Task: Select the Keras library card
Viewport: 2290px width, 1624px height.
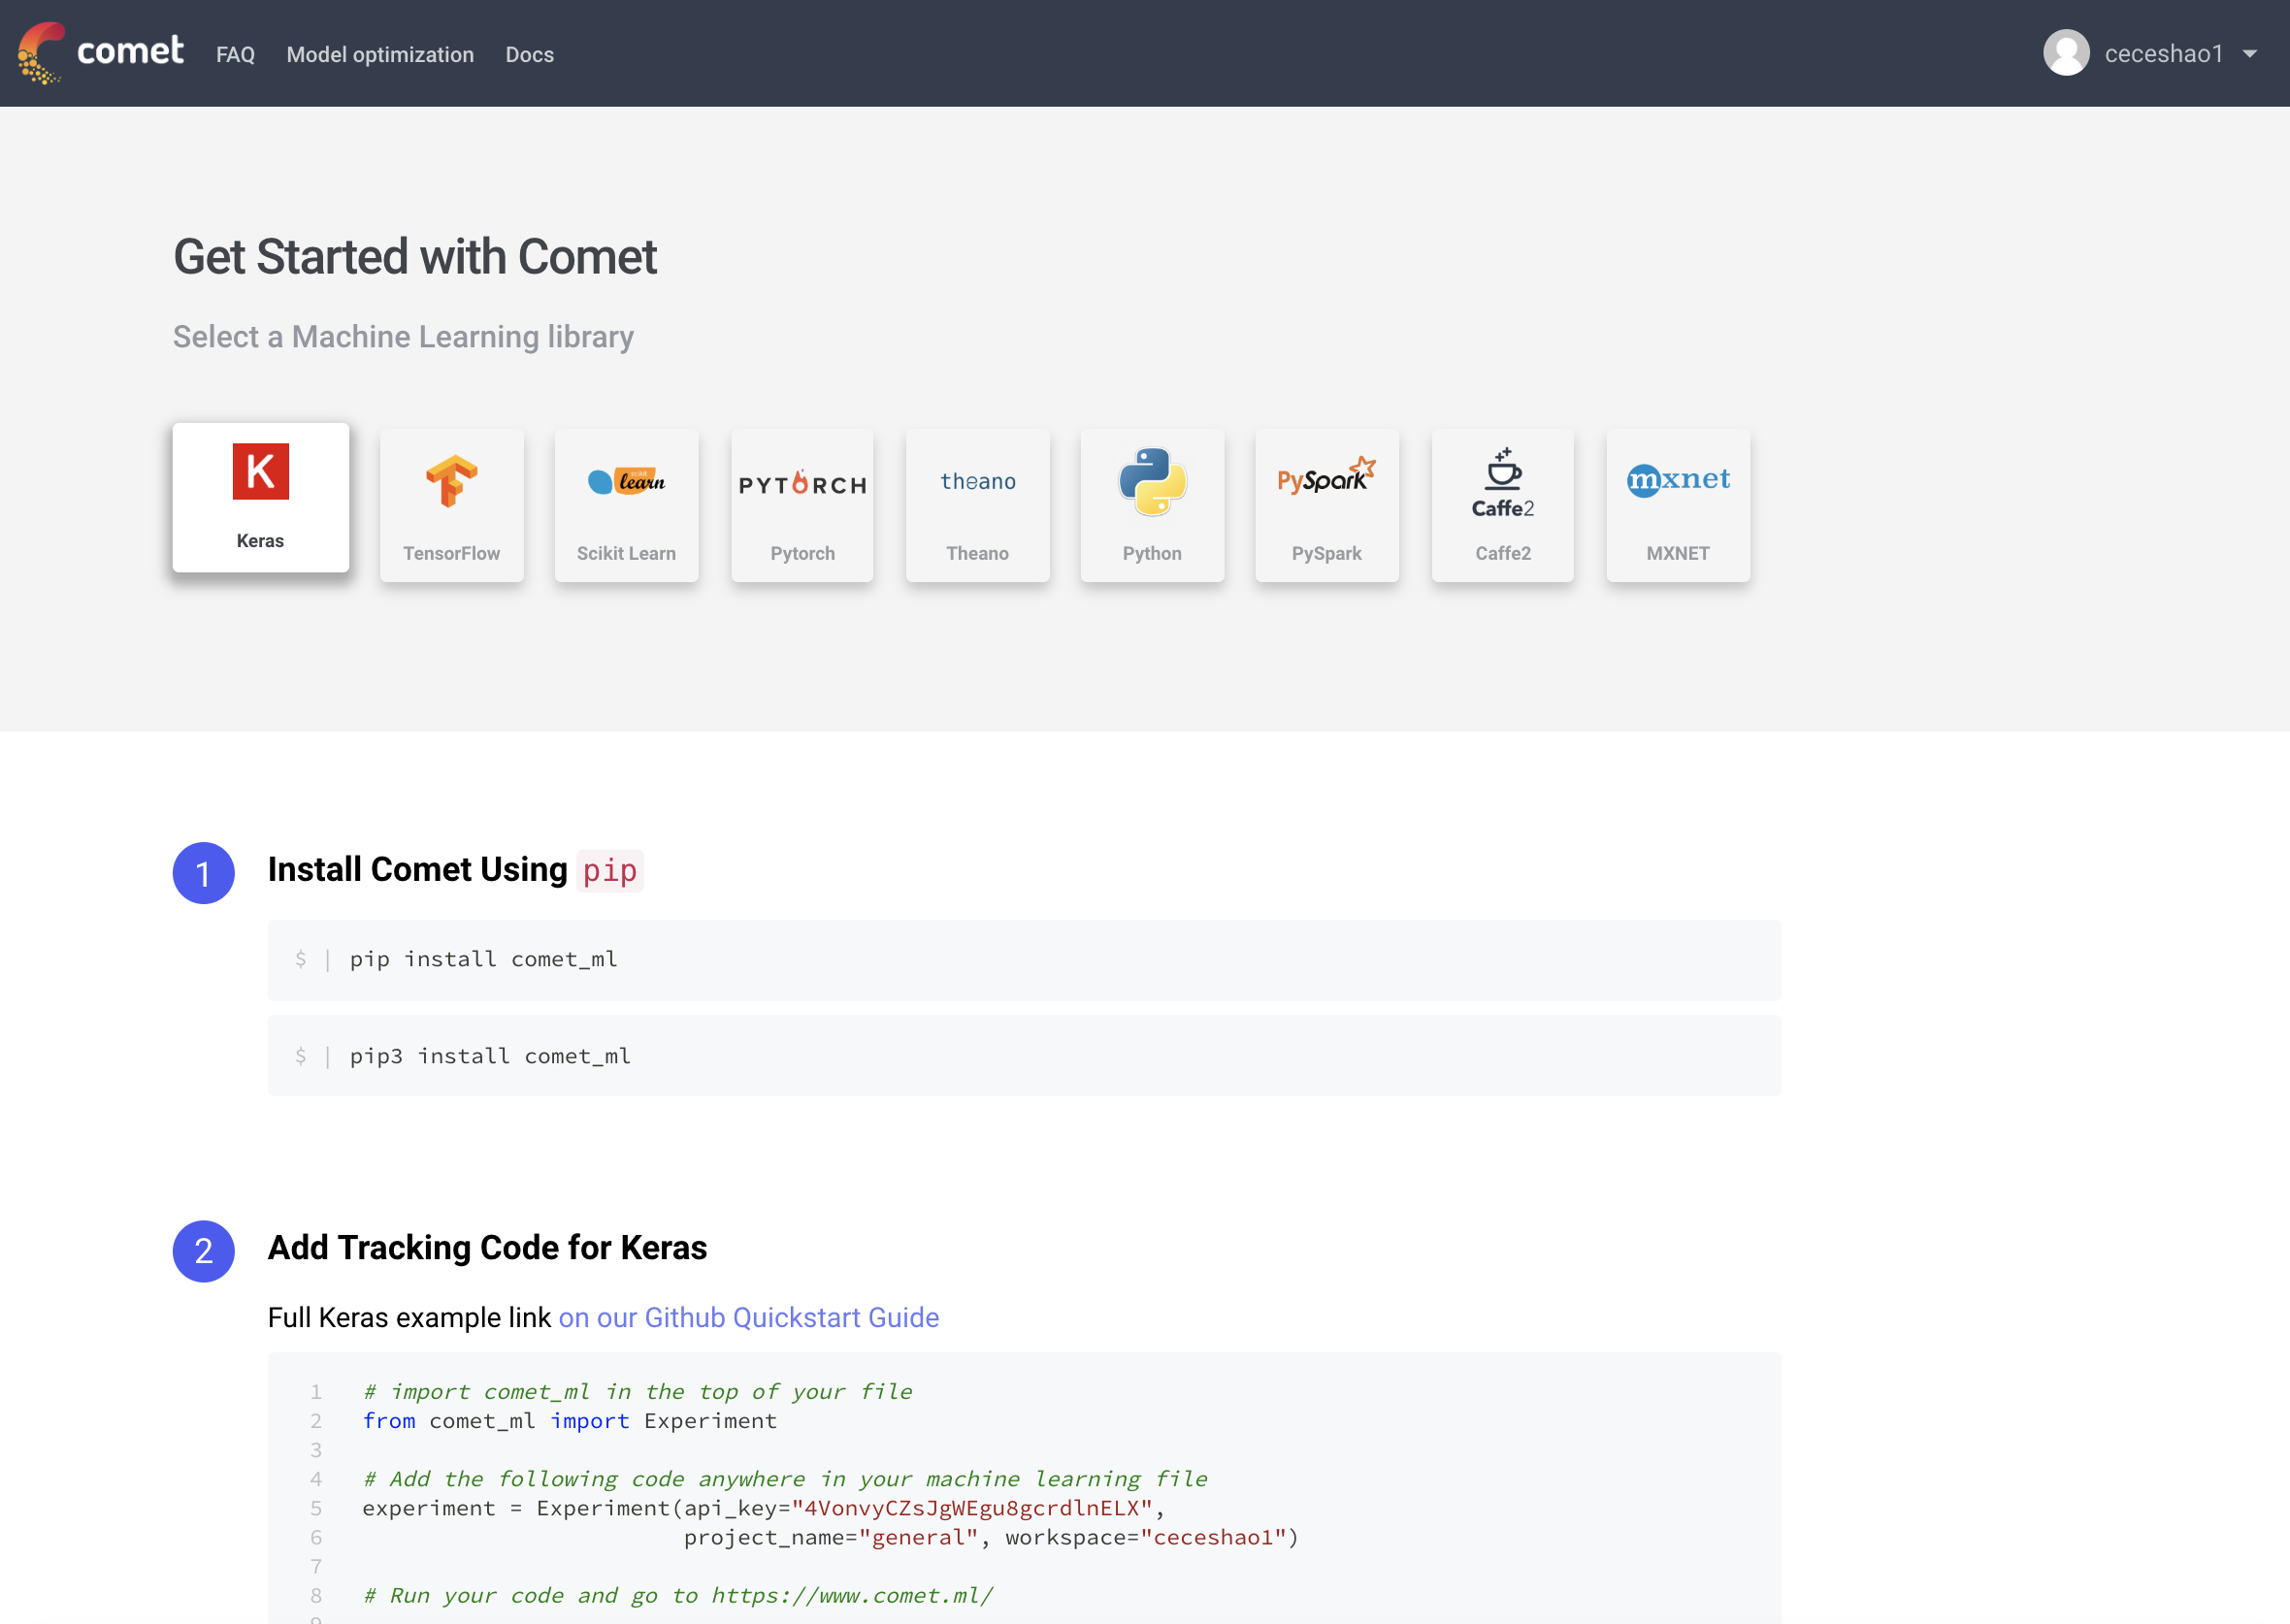Action: (261, 497)
